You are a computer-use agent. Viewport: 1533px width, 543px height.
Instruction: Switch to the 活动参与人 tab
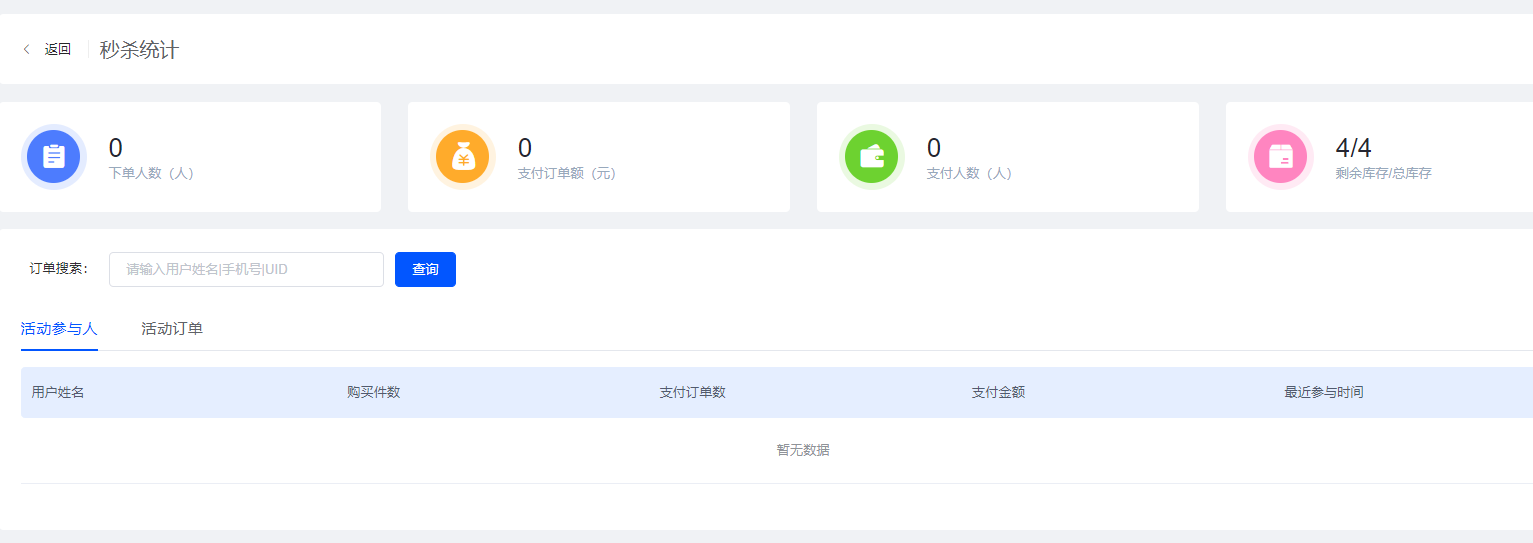pos(59,328)
